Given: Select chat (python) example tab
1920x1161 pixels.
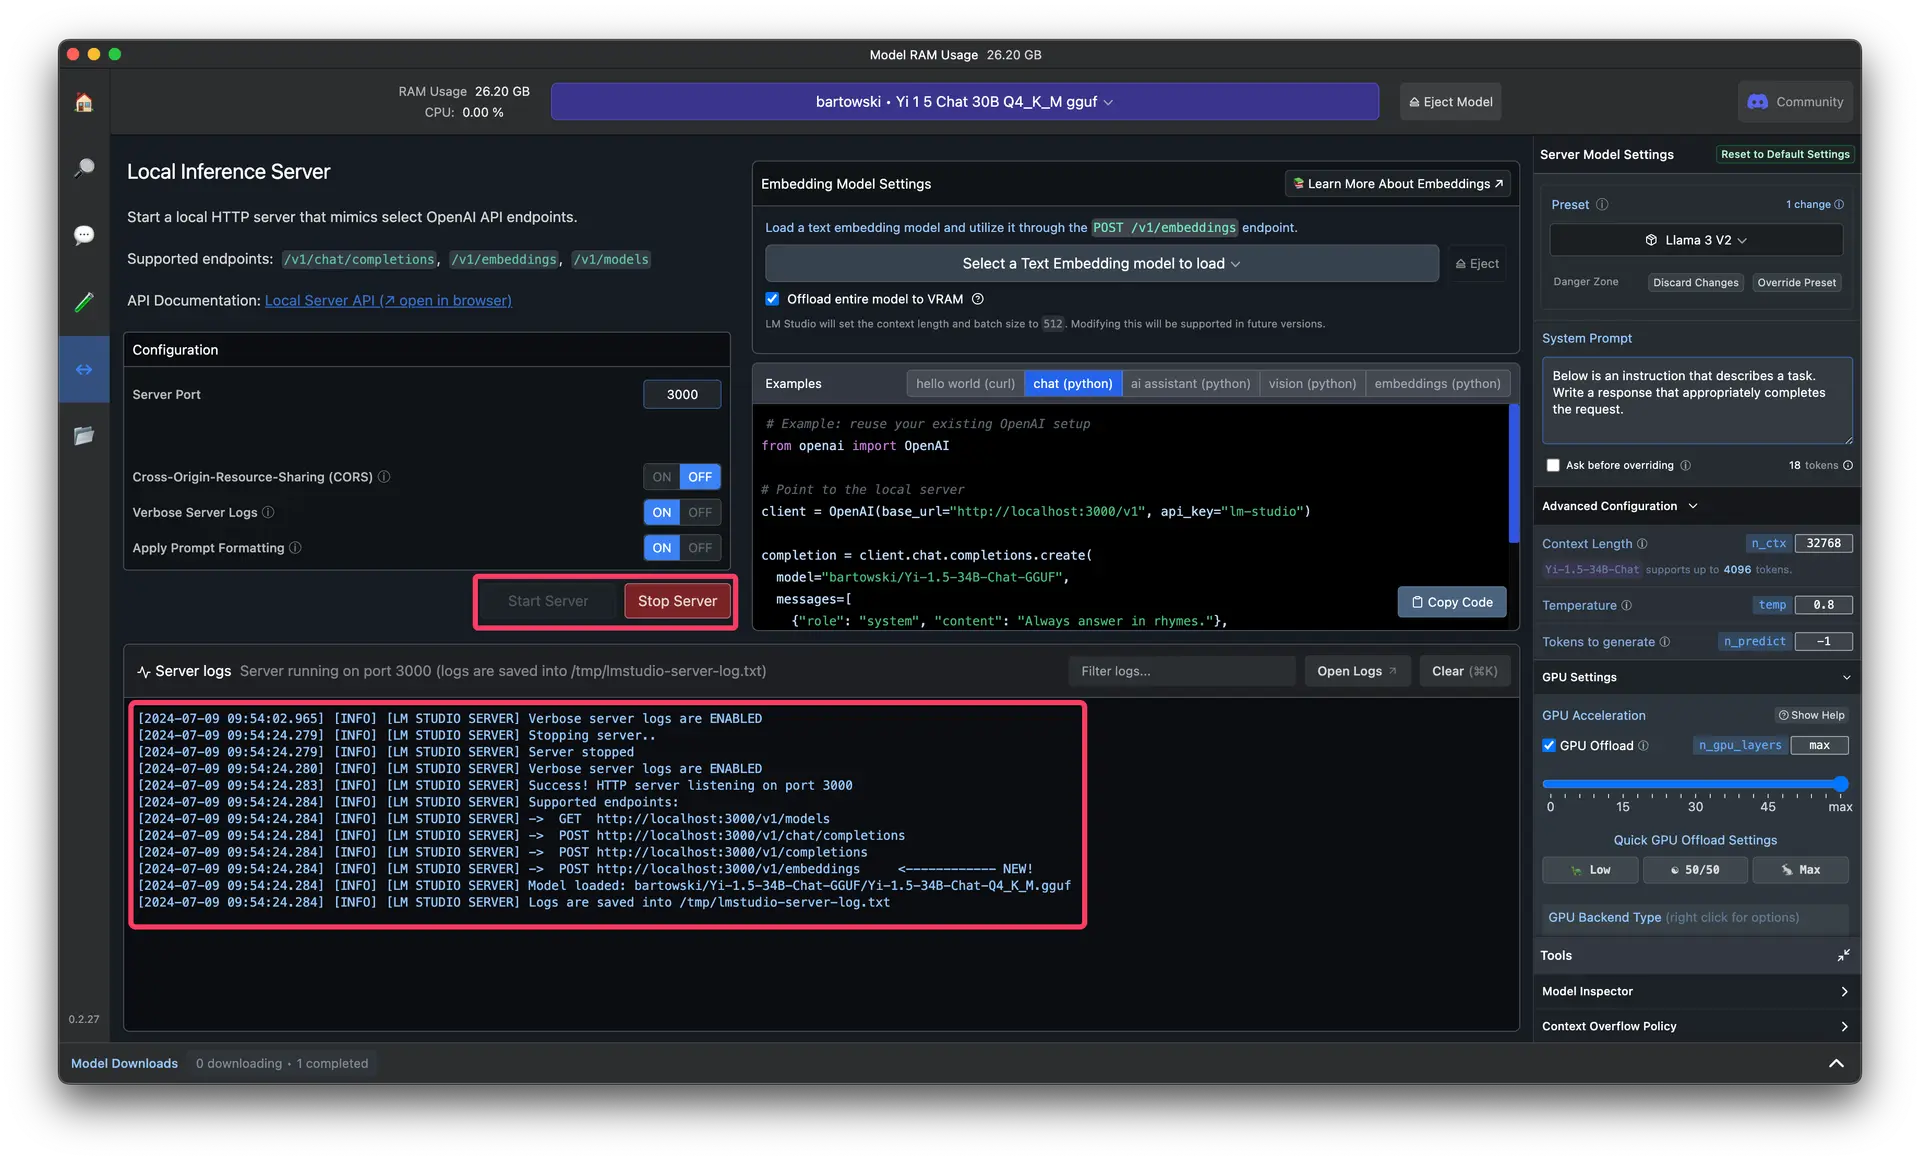Looking at the screenshot, I should tap(1073, 384).
